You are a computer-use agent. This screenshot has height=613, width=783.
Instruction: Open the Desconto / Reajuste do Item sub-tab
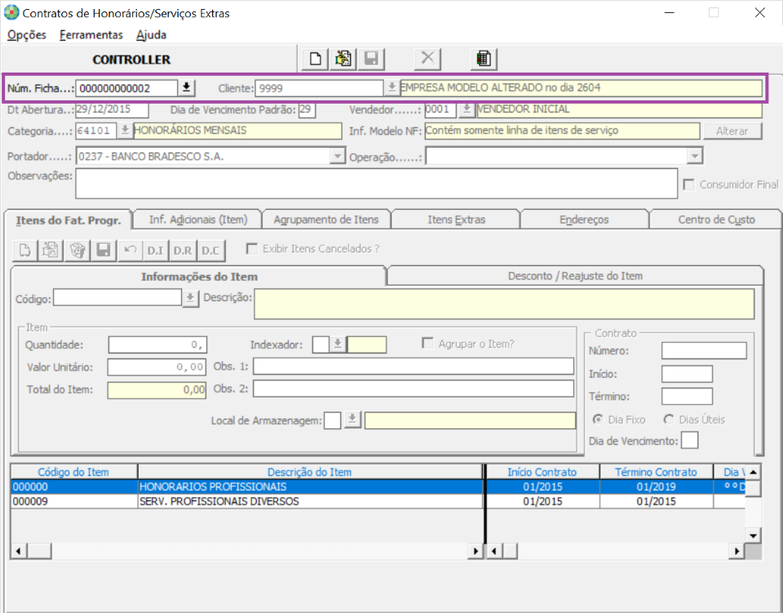click(575, 276)
